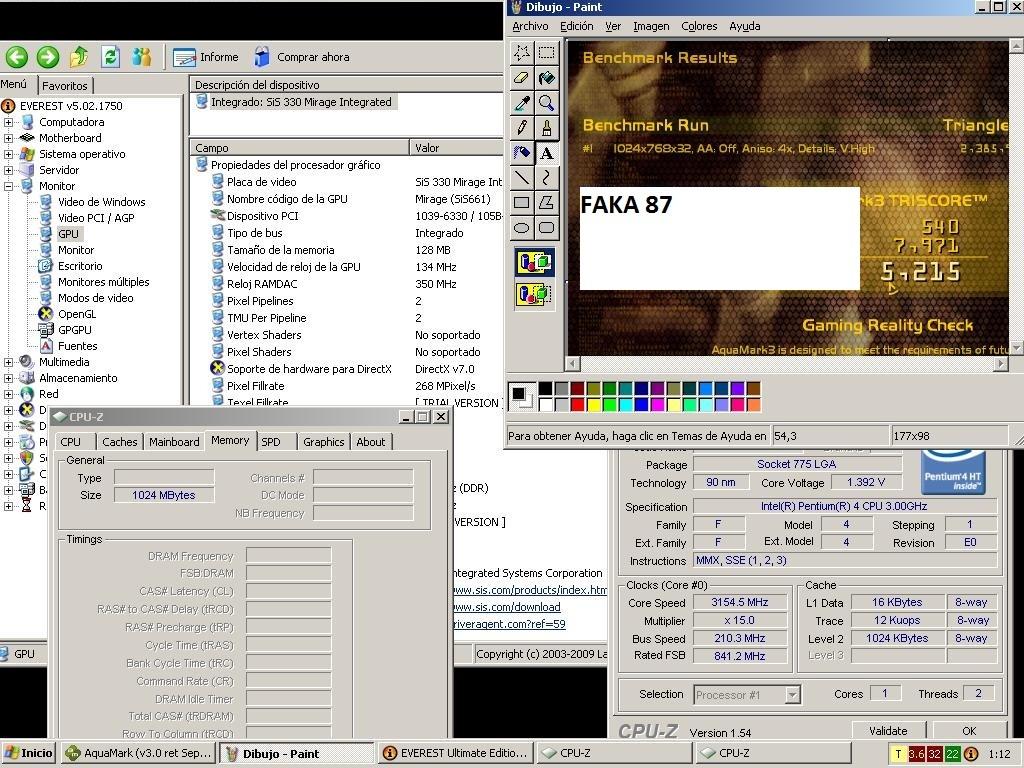Select the Fill bucket tool in Paint
Screen dimensions: 1024x768
547,78
